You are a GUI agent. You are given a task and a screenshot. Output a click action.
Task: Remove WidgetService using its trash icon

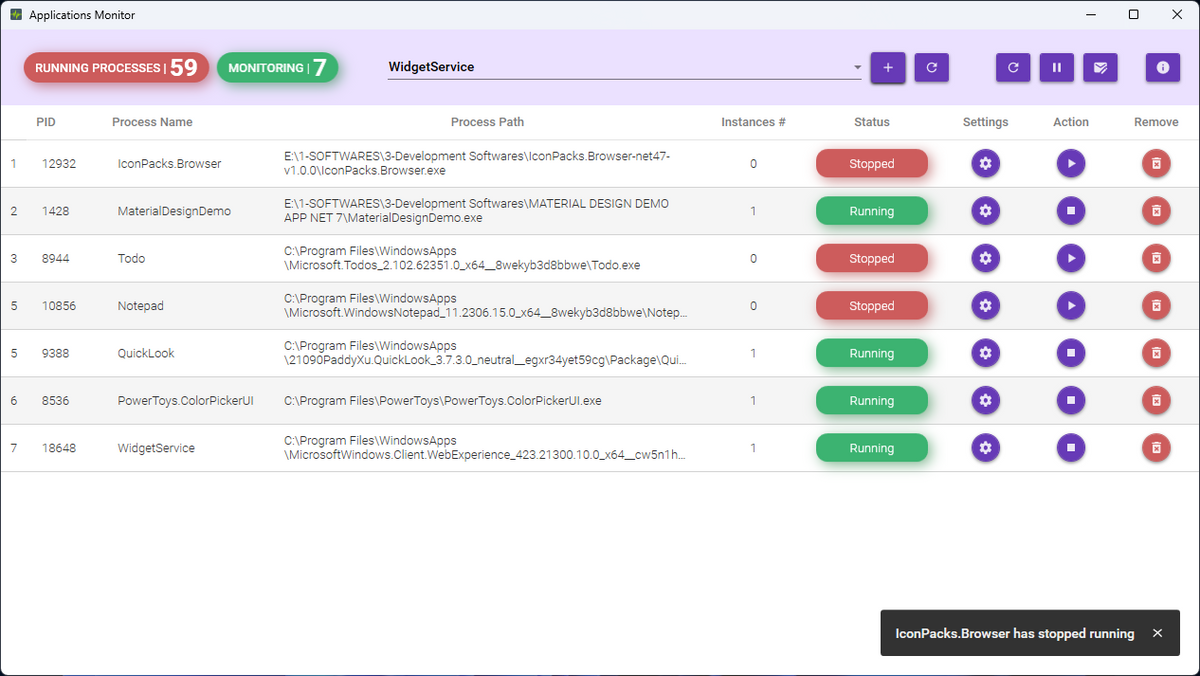pyautogui.click(x=1156, y=448)
